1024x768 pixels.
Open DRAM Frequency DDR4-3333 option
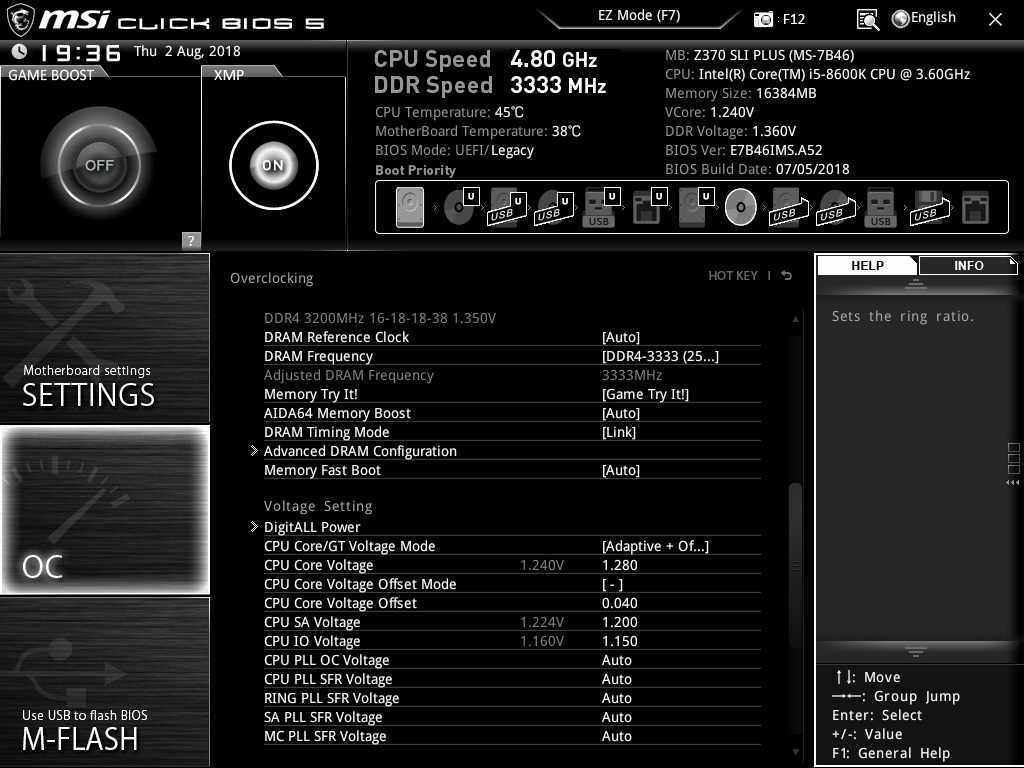(x=512, y=356)
